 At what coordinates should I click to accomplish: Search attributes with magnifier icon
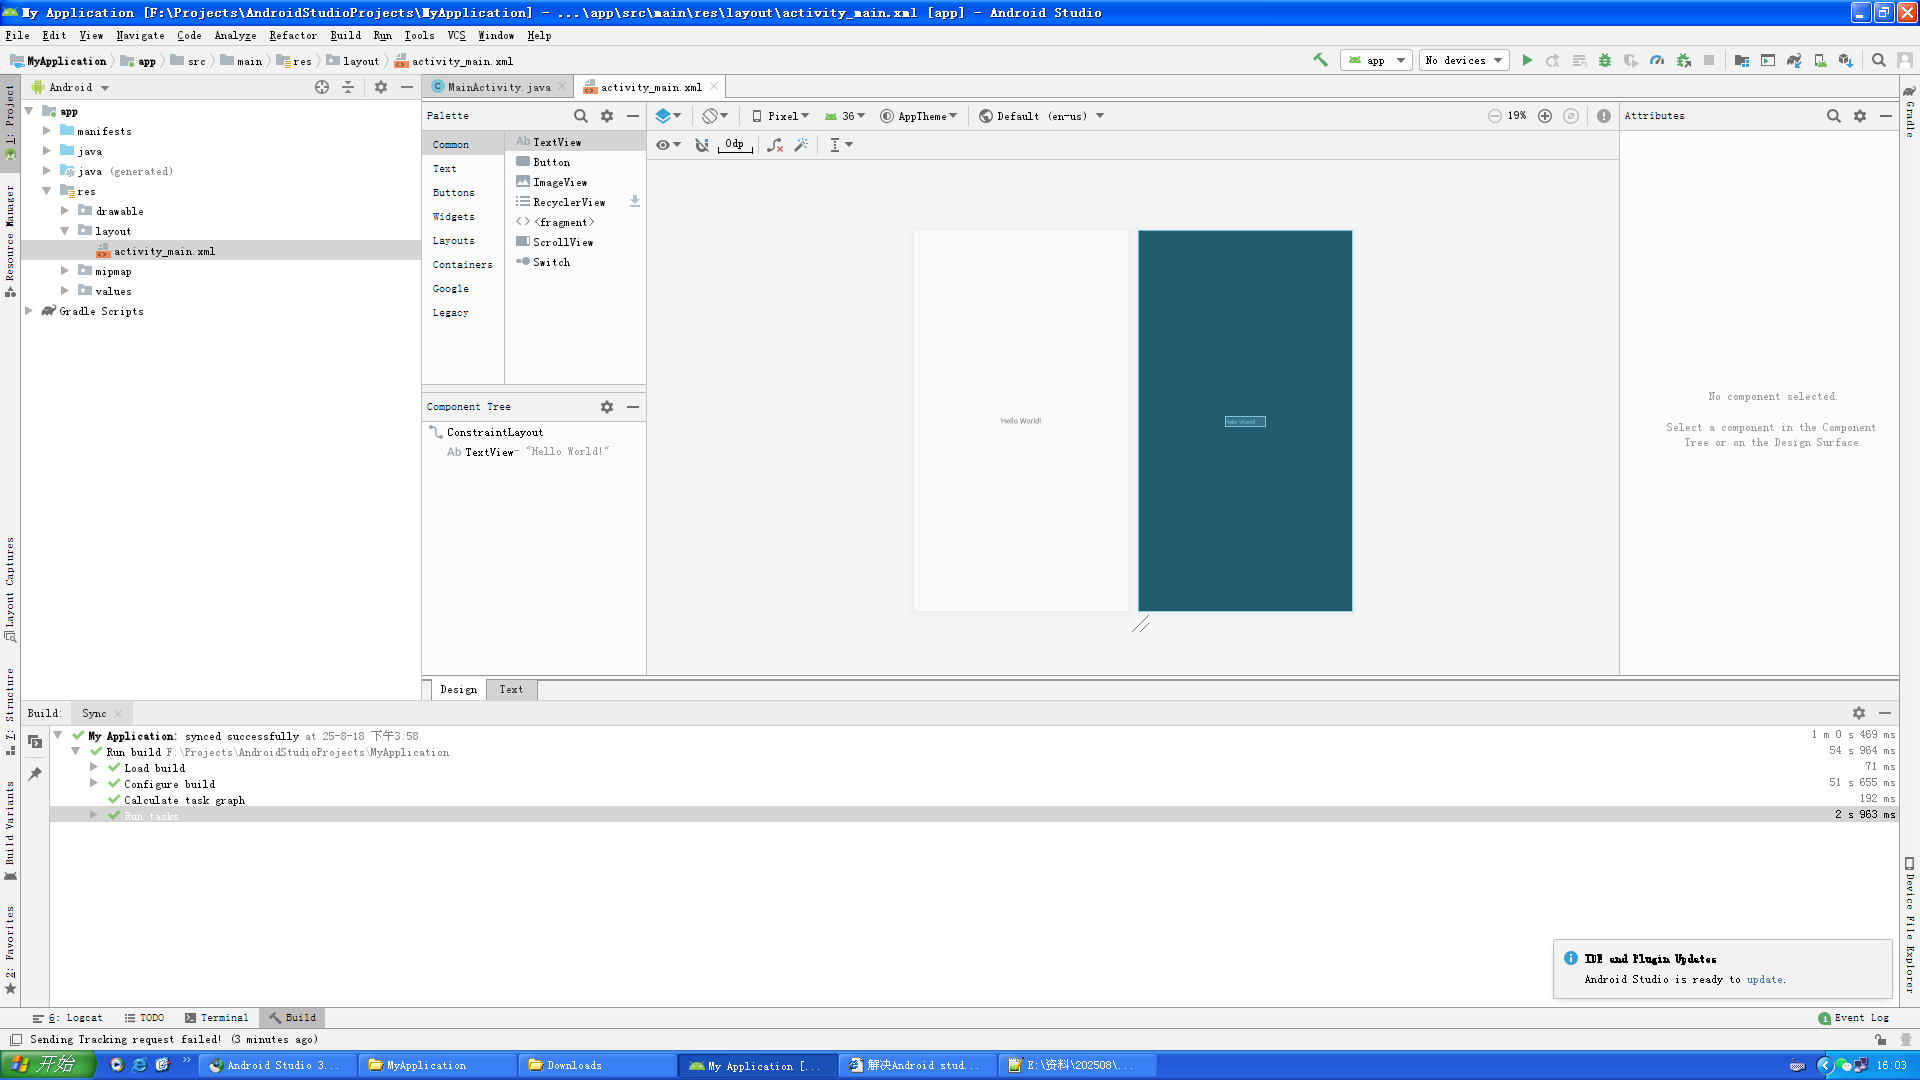coord(1834,116)
